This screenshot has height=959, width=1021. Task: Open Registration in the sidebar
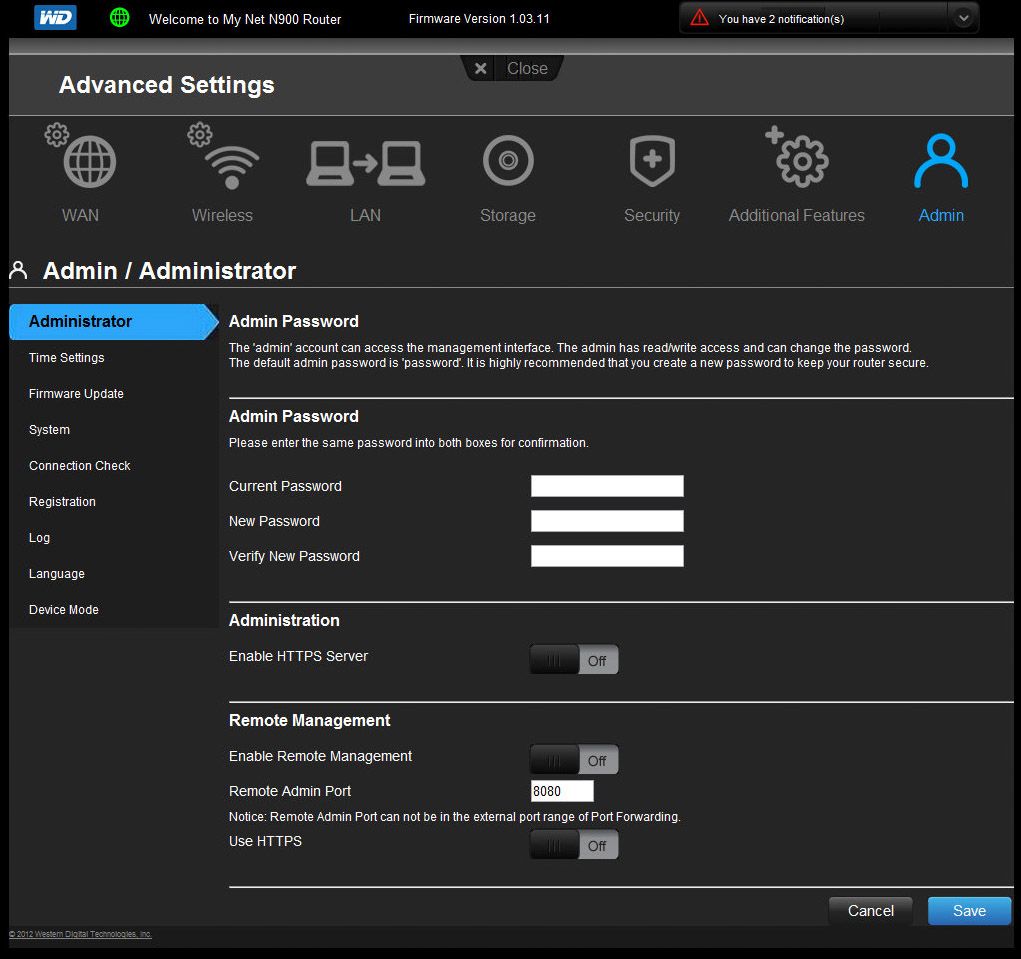coord(63,501)
